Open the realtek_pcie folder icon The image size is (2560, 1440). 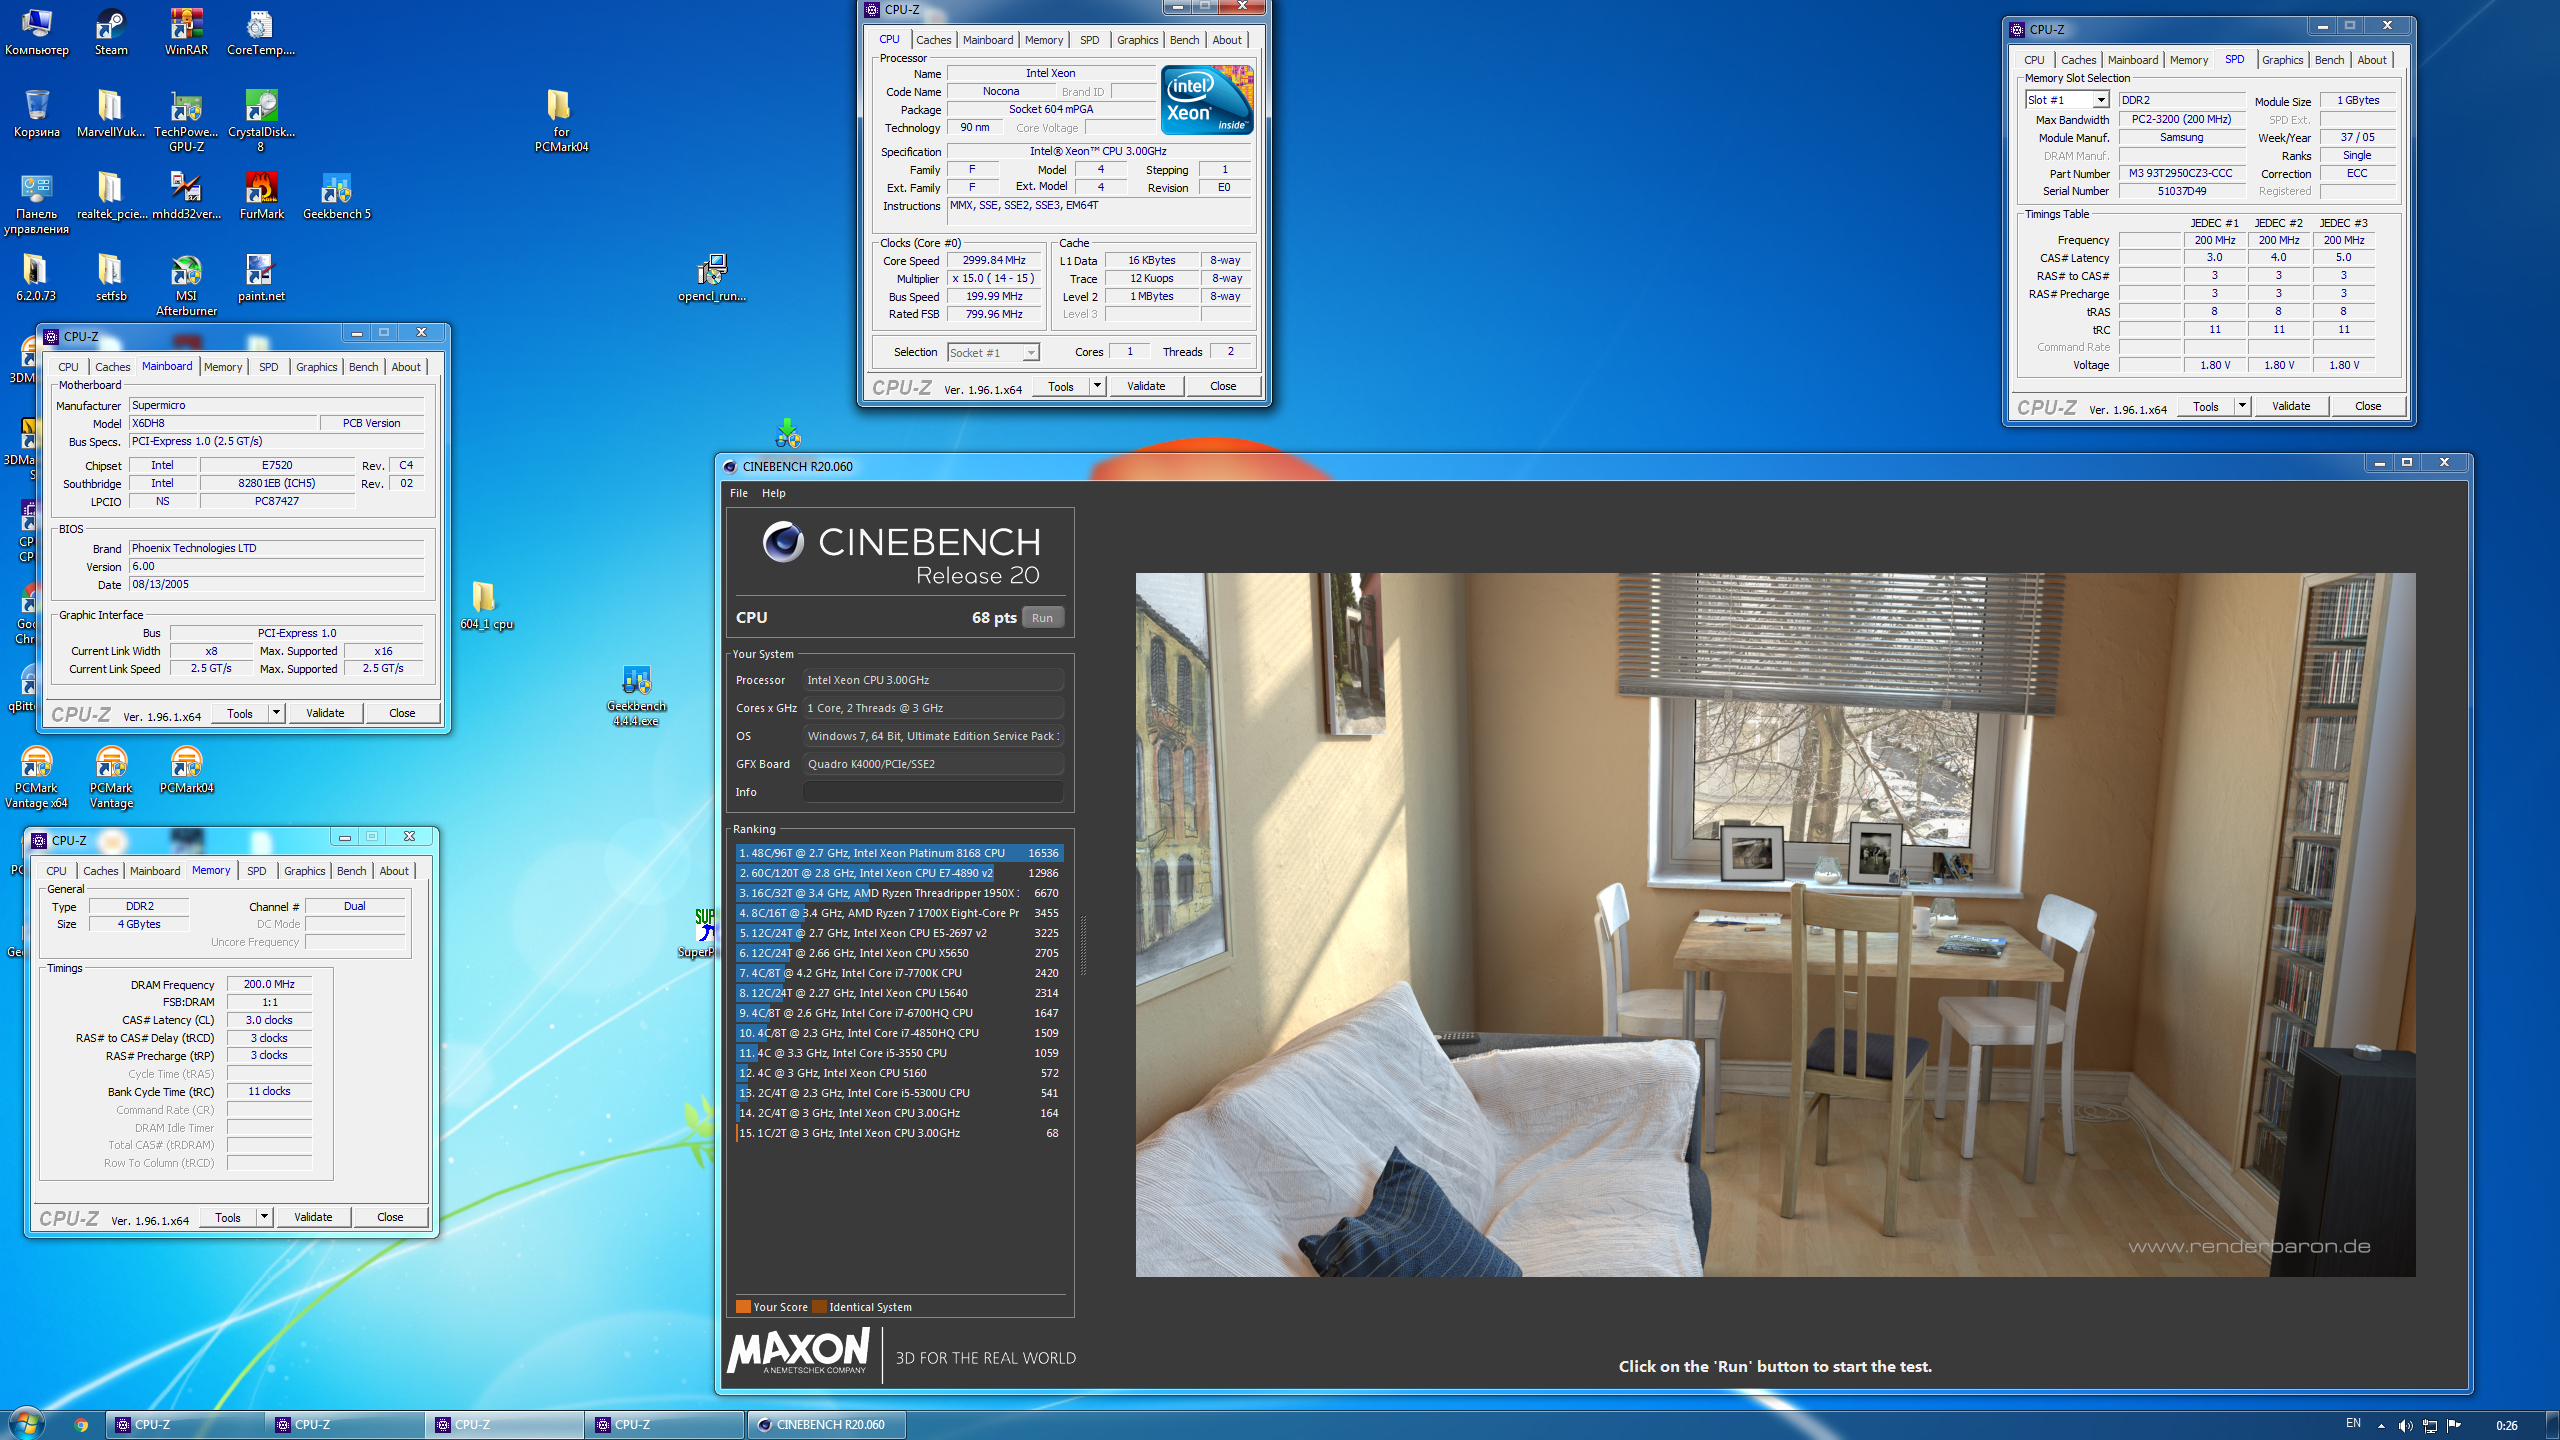coord(111,195)
